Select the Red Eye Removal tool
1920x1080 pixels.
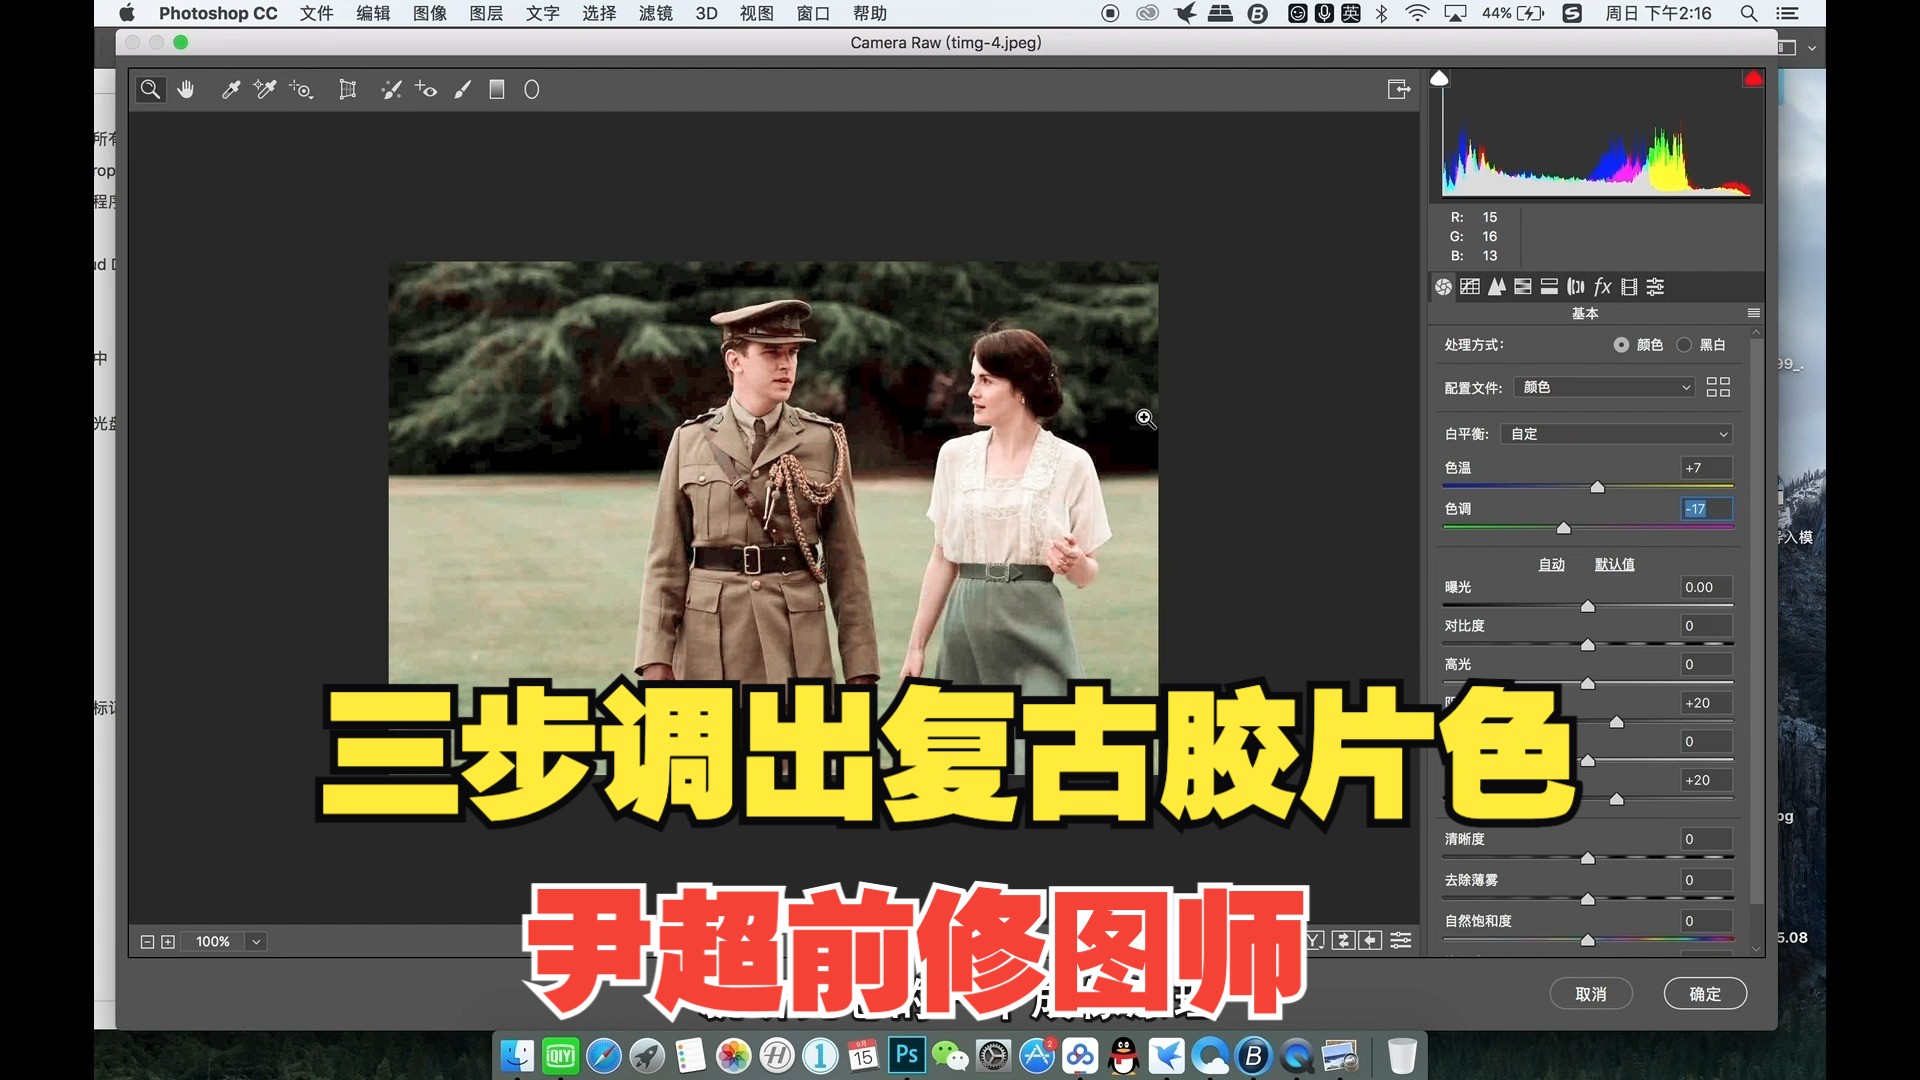[426, 90]
